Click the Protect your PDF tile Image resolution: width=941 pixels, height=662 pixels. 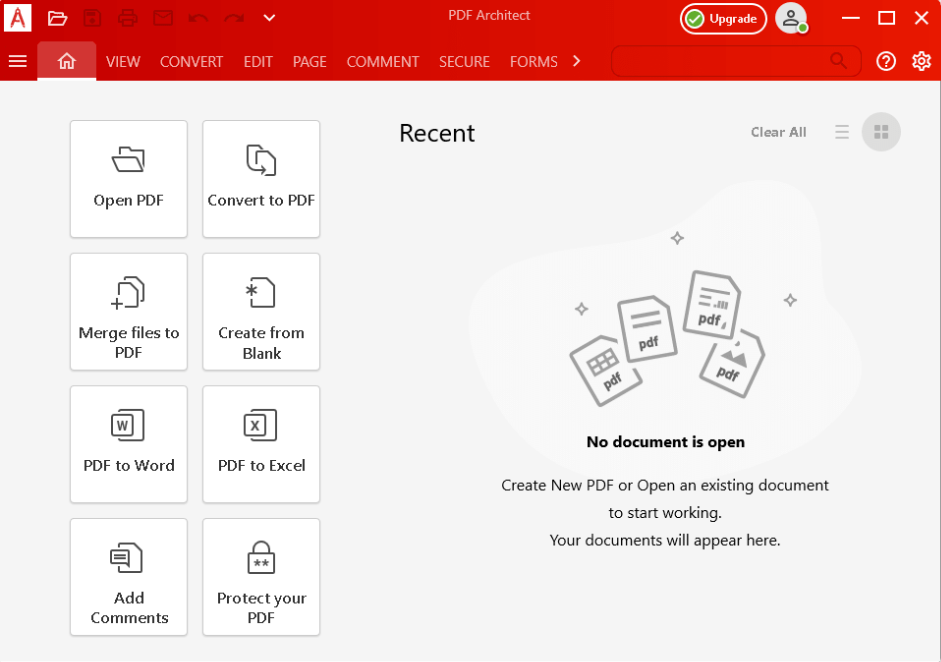(261, 577)
